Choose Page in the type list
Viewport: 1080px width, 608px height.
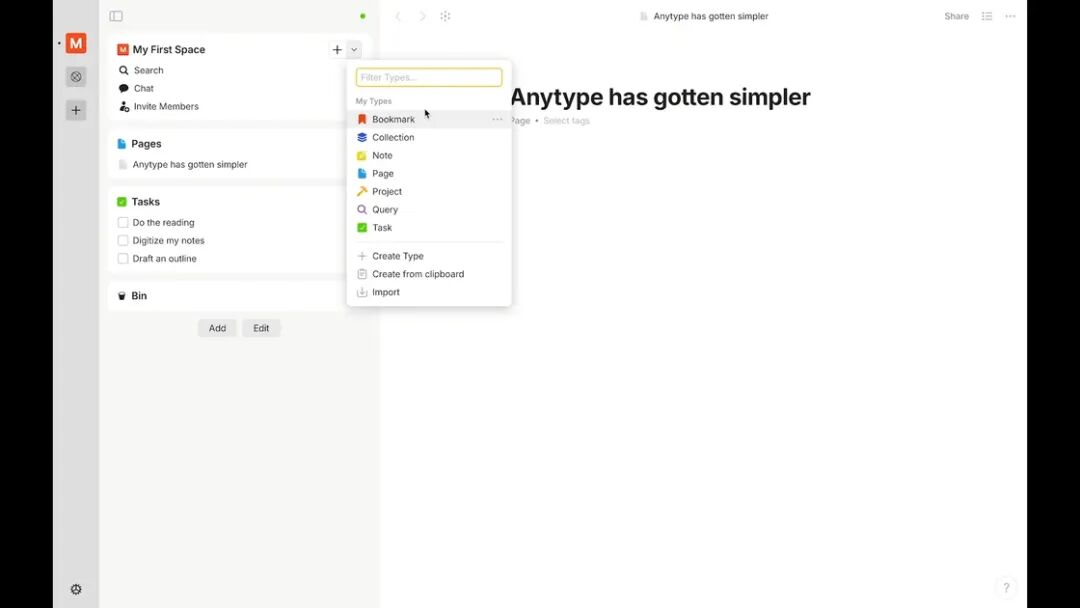click(429, 174)
